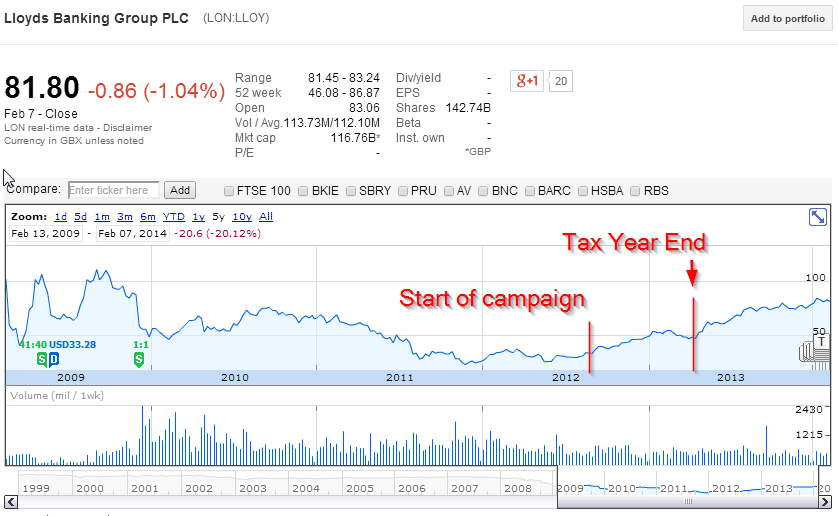Click the Add ticker button
Viewport: 838px width, 516px height.
[180, 190]
